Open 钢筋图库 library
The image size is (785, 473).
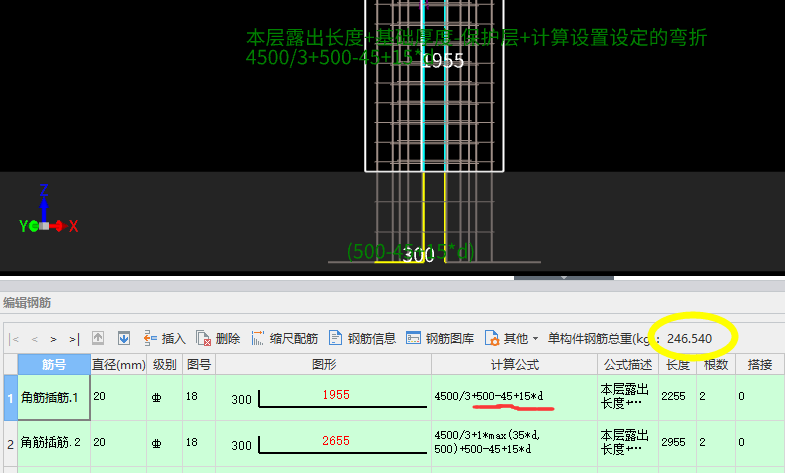tap(440, 339)
